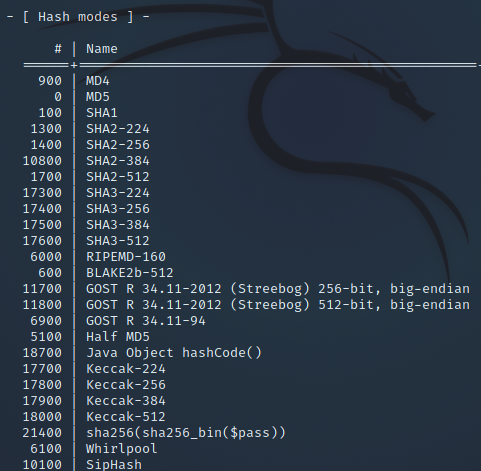The image size is (481, 471).
Task: Click the MD4 hash name
Action: (98, 81)
